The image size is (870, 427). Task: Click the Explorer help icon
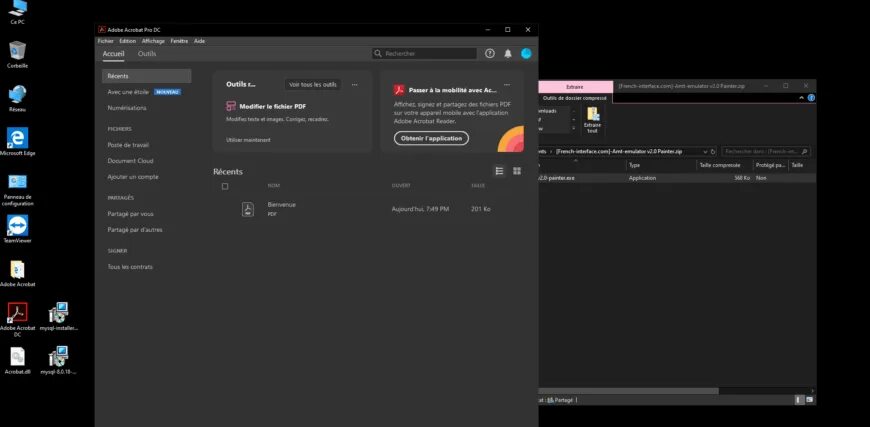[811, 98]
